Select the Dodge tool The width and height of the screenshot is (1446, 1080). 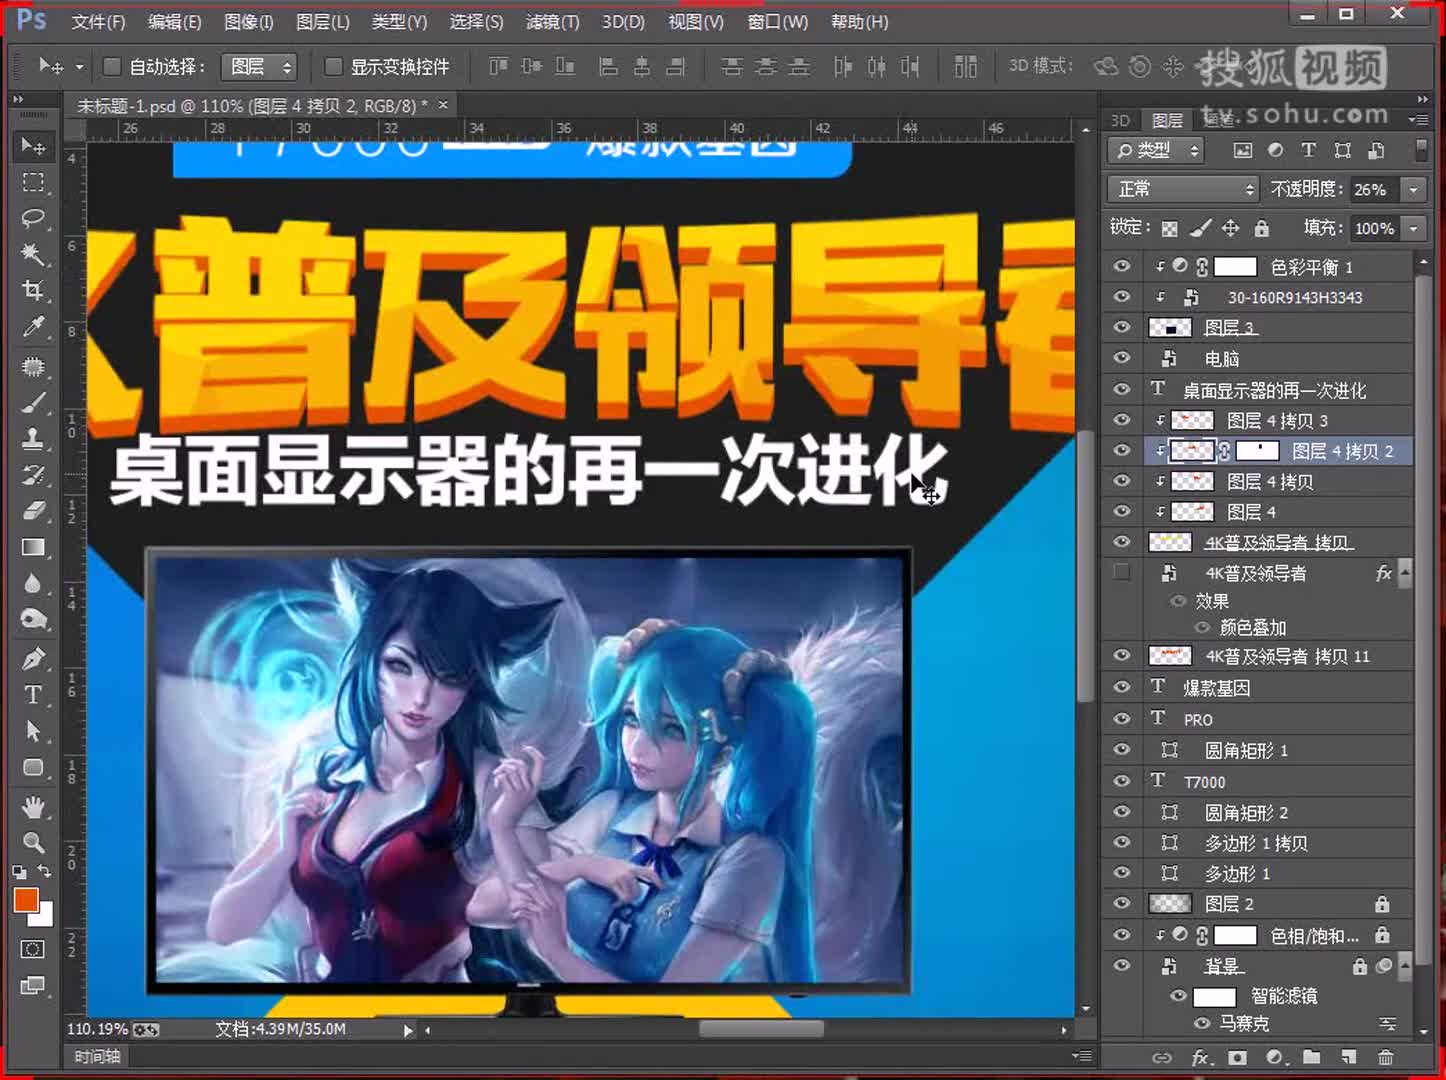click(33, 620)
